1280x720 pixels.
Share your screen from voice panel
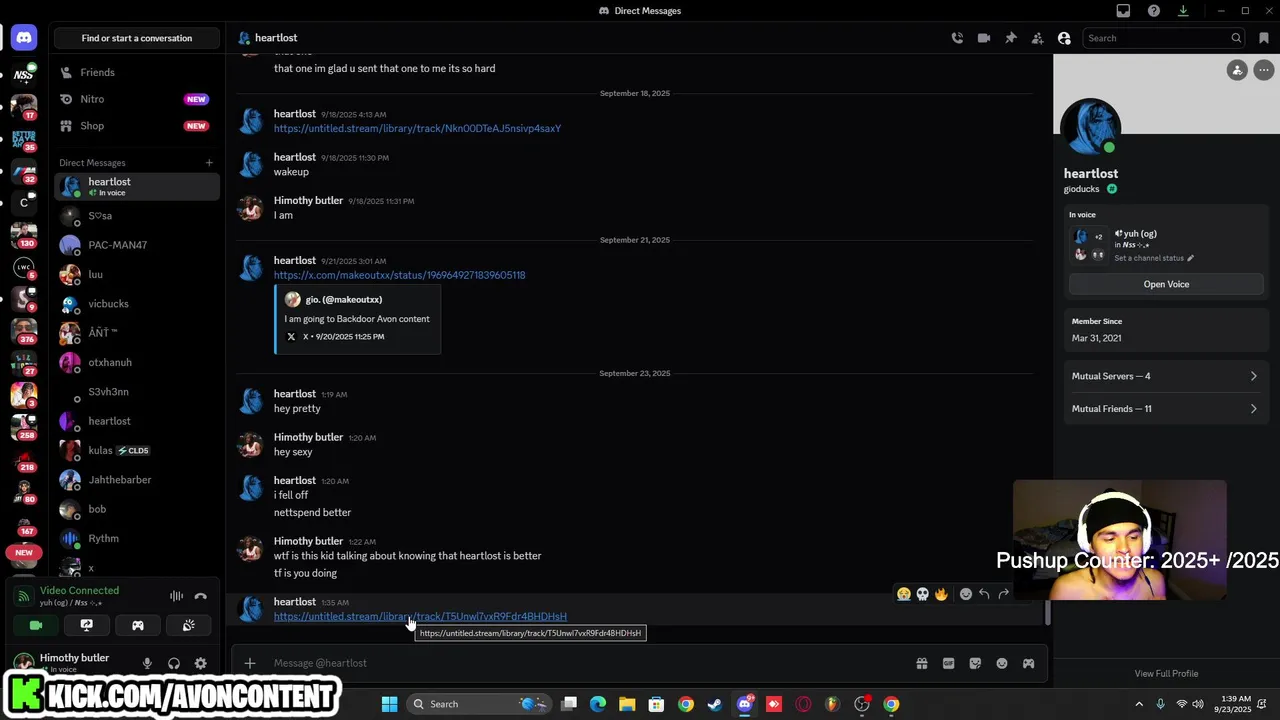[x=87, y=625]
